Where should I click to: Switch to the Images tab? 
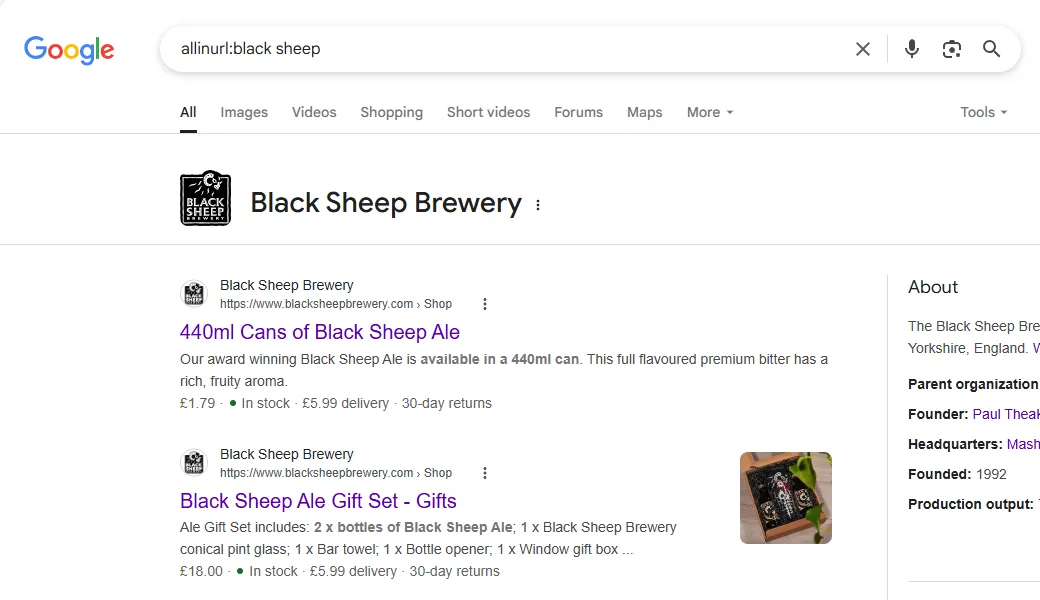click(x=244, y=112)
